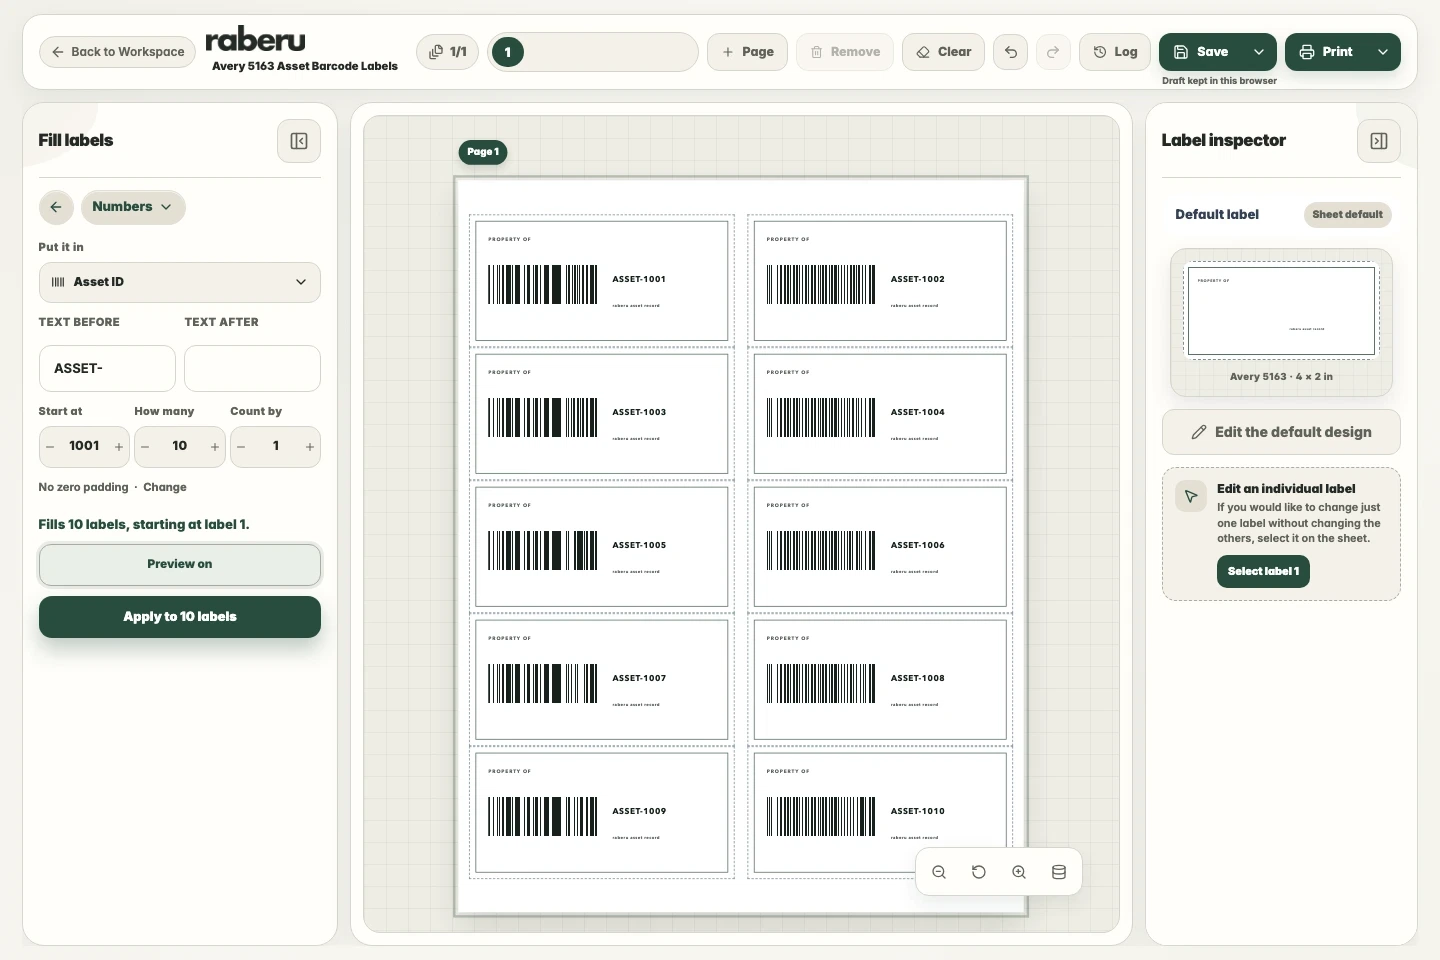
Task: Decrease the How many value
Action: tap(145, 447)
